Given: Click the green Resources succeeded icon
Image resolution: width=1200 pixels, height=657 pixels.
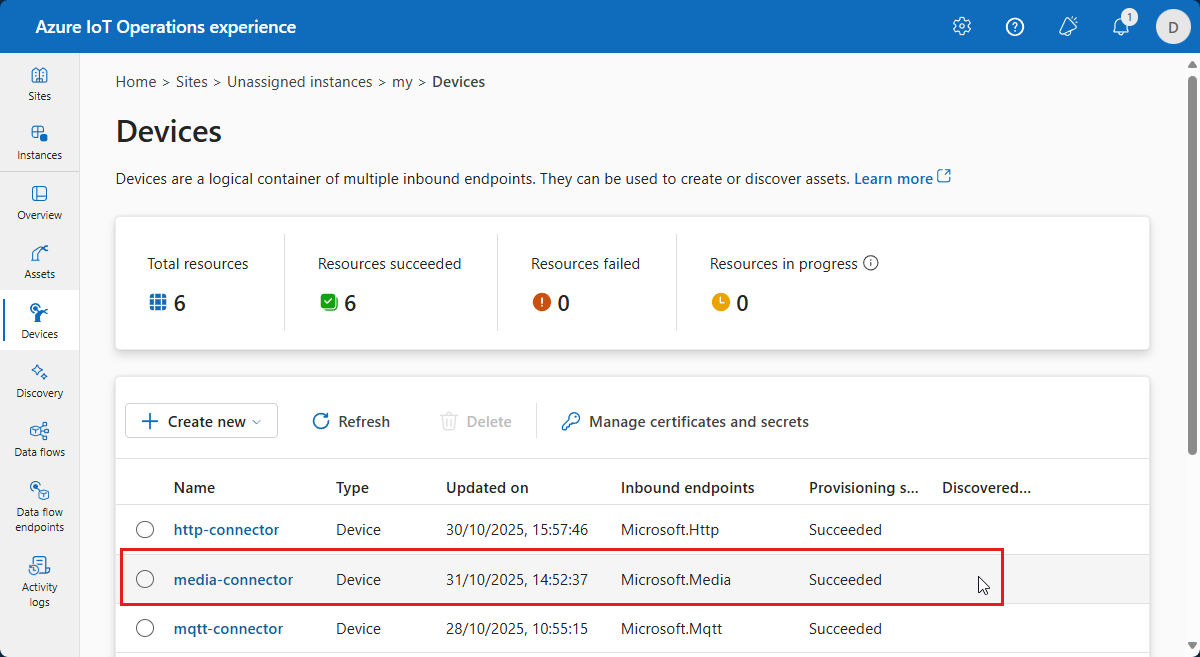Looking at the screenshot, I should 329,302.
